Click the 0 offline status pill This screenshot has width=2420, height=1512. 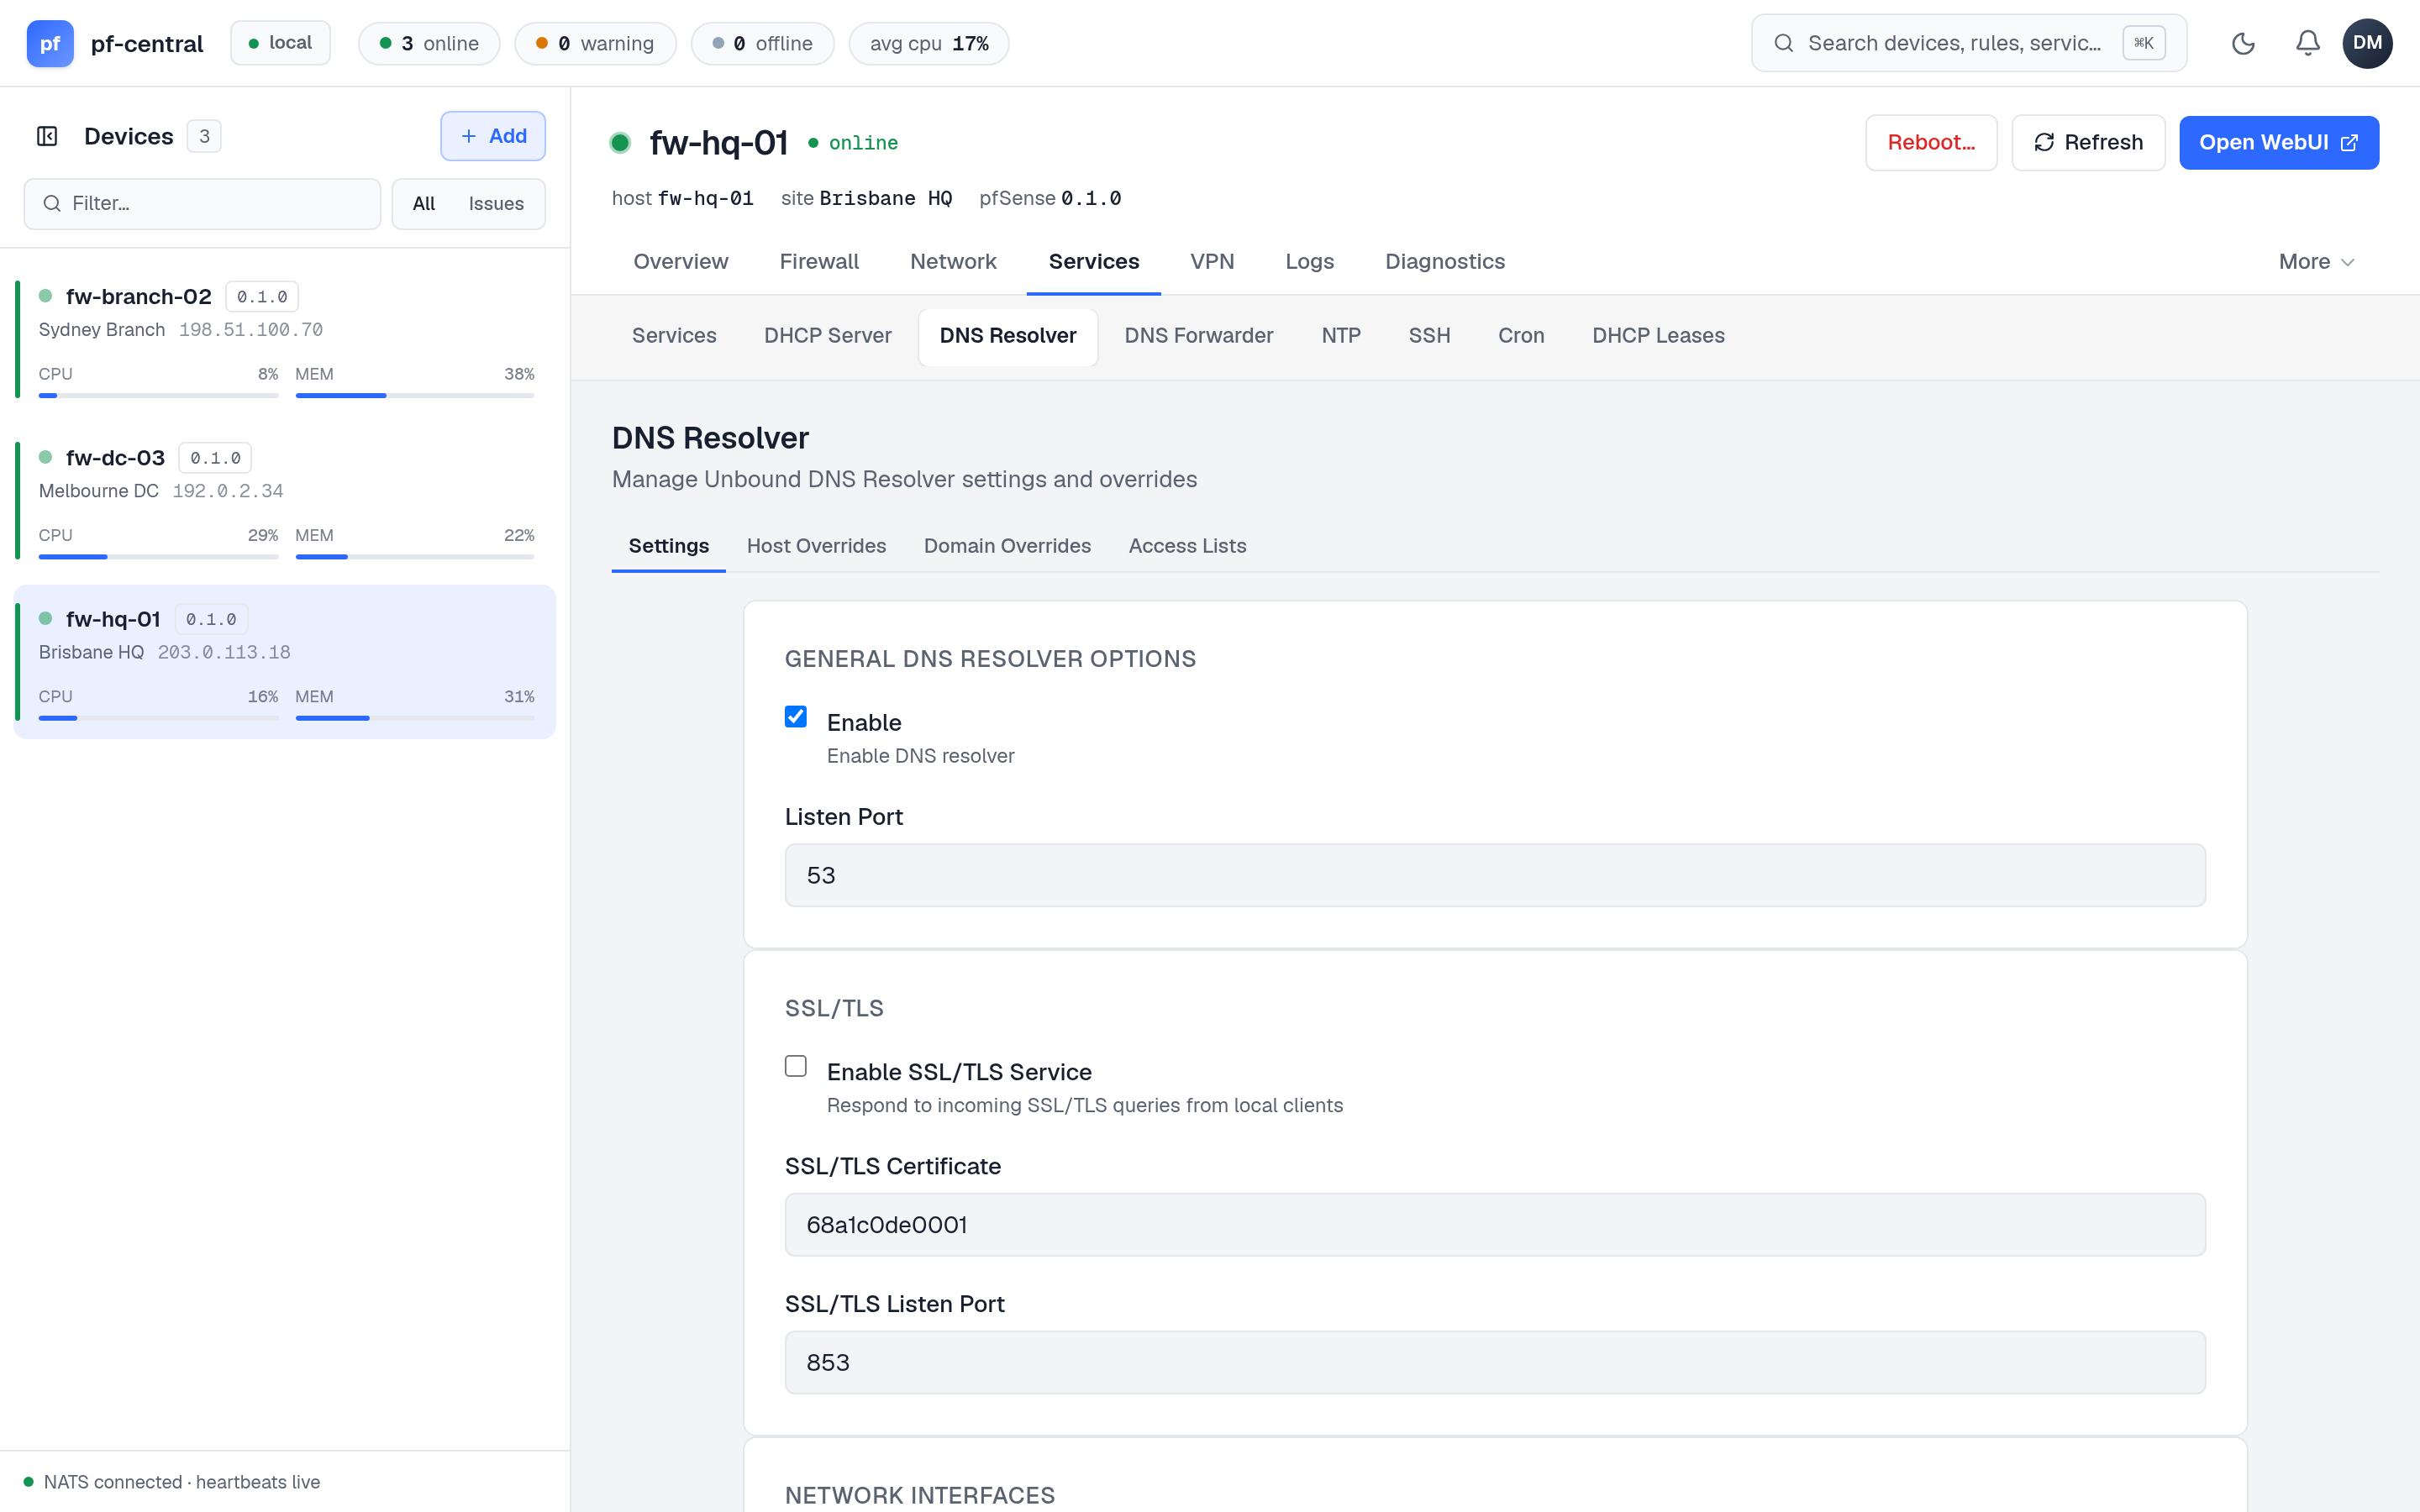click(762, 43)
